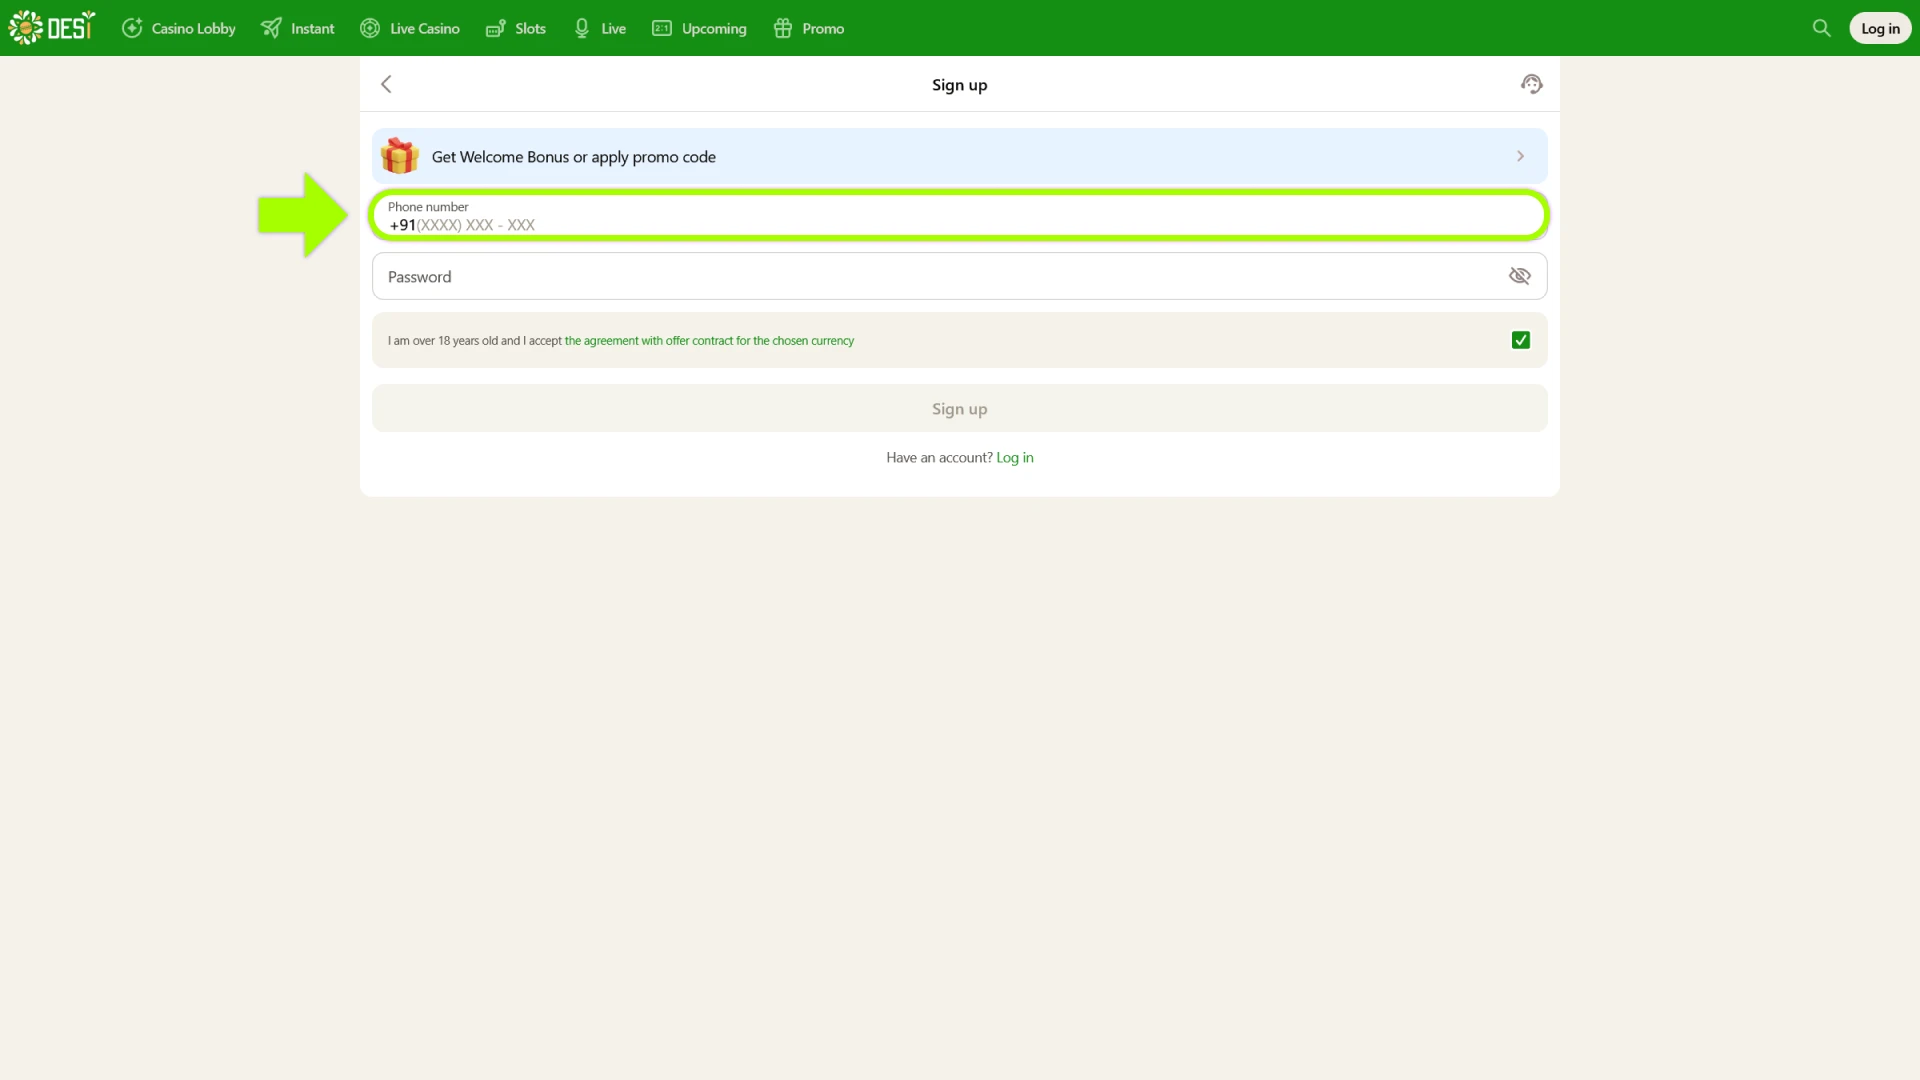Open the Promo section
Image resolution: width=1920 pixels, height=1080 pixels.
(x=783, y=28)
